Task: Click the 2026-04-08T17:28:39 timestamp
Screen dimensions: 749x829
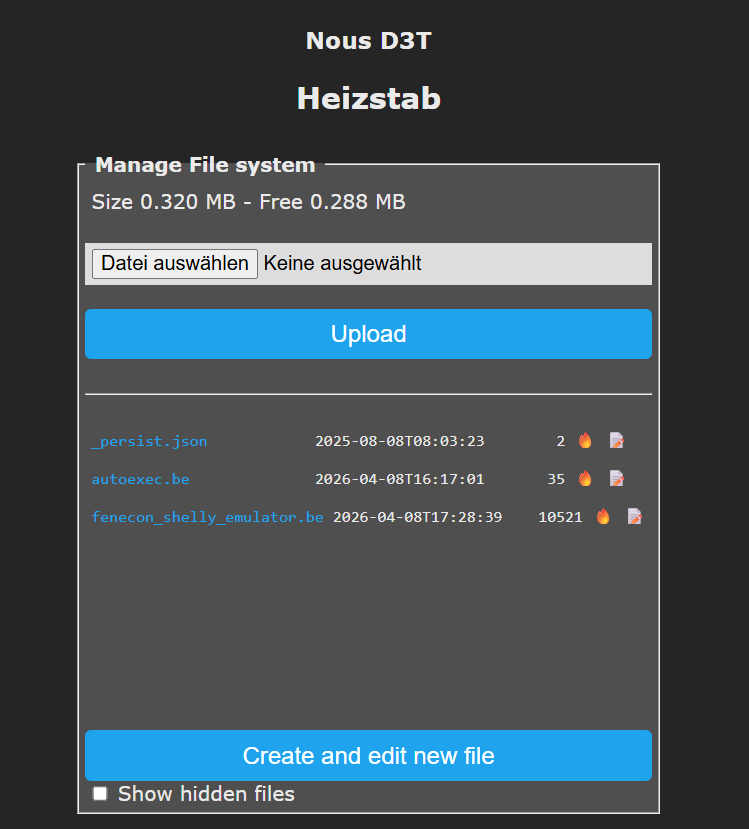Action: pyautogui.click(x=417, y=517)
